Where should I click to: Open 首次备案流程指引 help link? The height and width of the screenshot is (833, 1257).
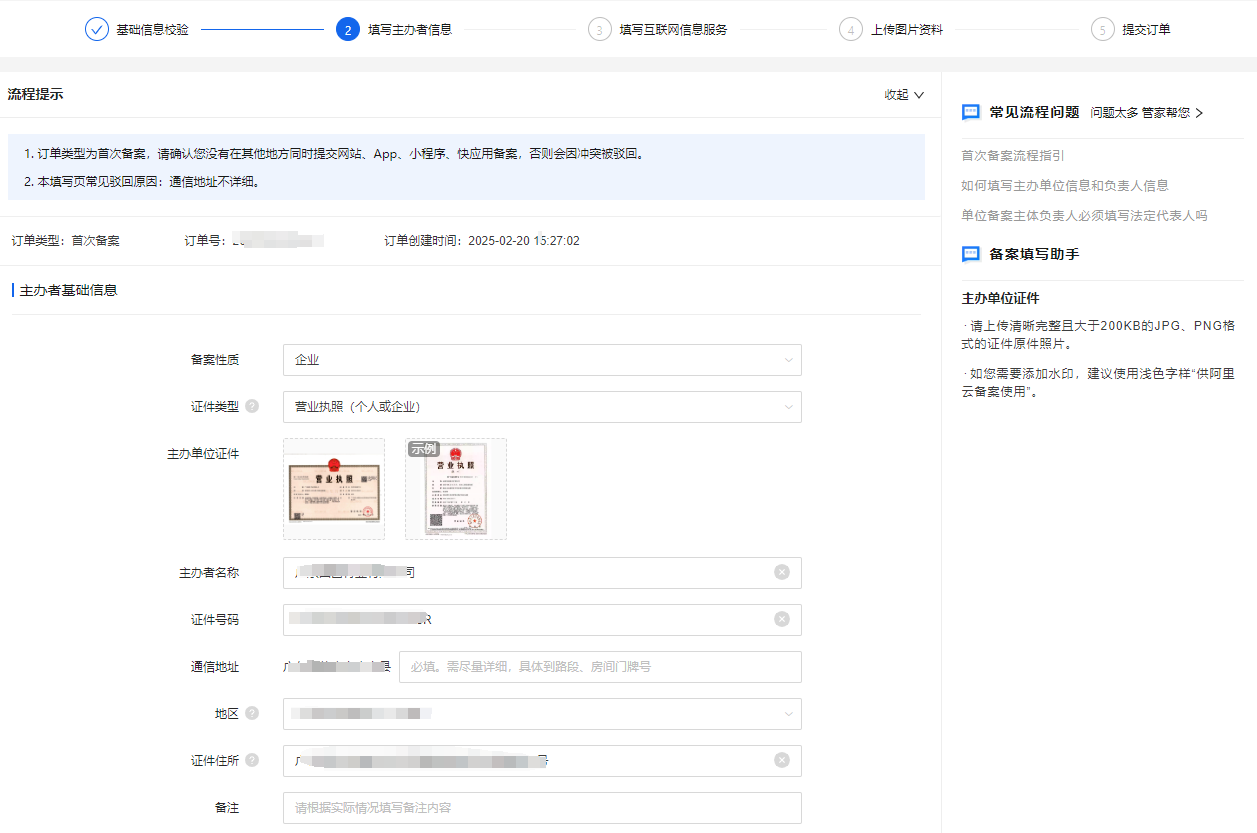(1012, 156)
